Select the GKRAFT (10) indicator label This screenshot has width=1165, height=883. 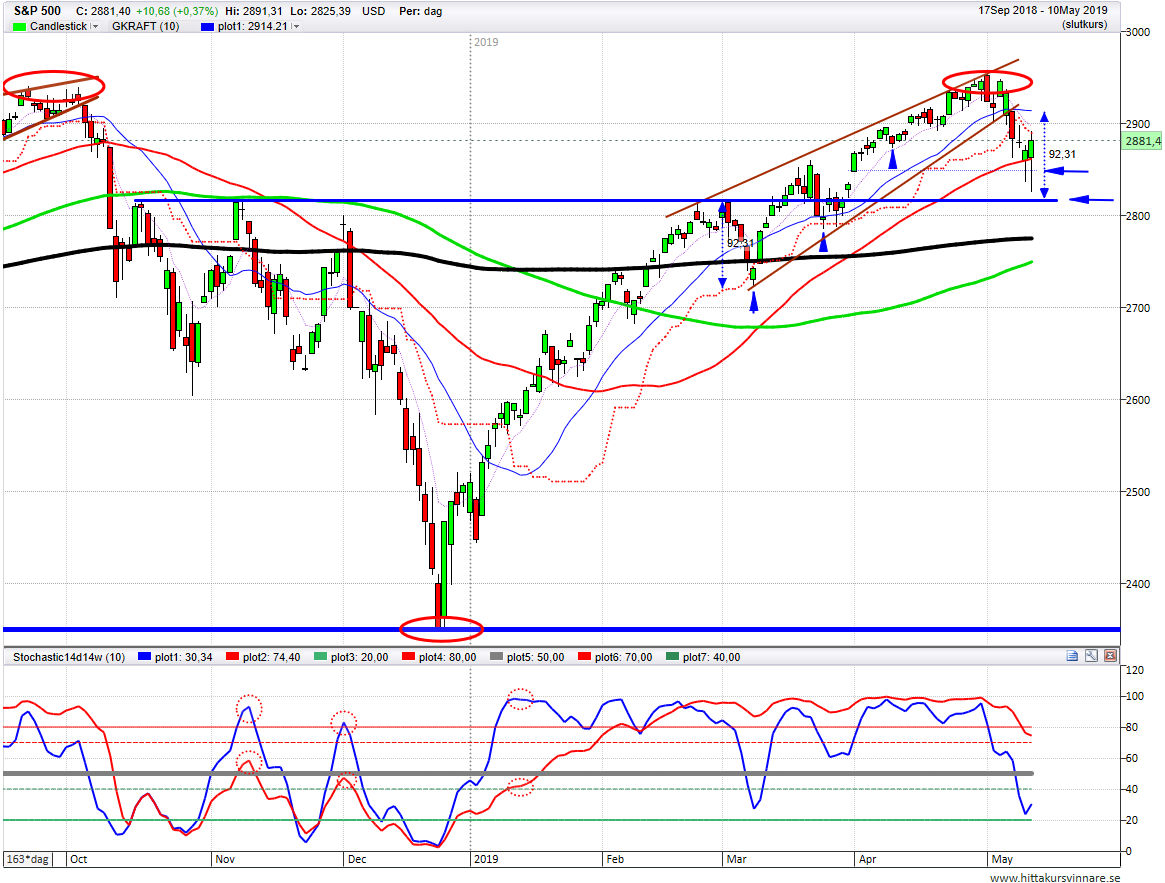(146, 26)
